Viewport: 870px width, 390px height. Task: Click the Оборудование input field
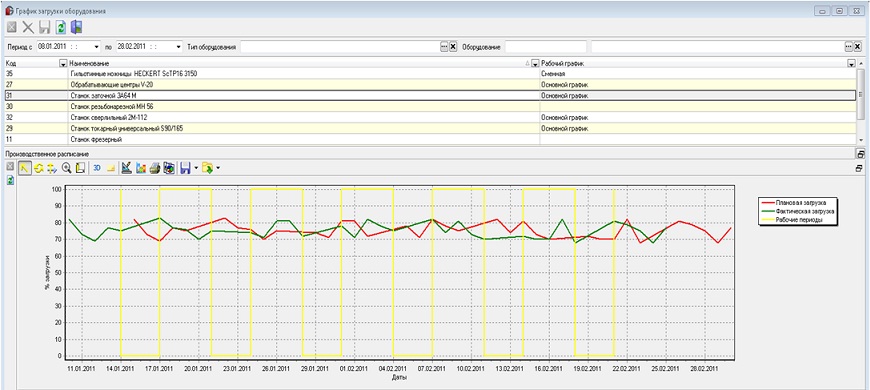545,47
